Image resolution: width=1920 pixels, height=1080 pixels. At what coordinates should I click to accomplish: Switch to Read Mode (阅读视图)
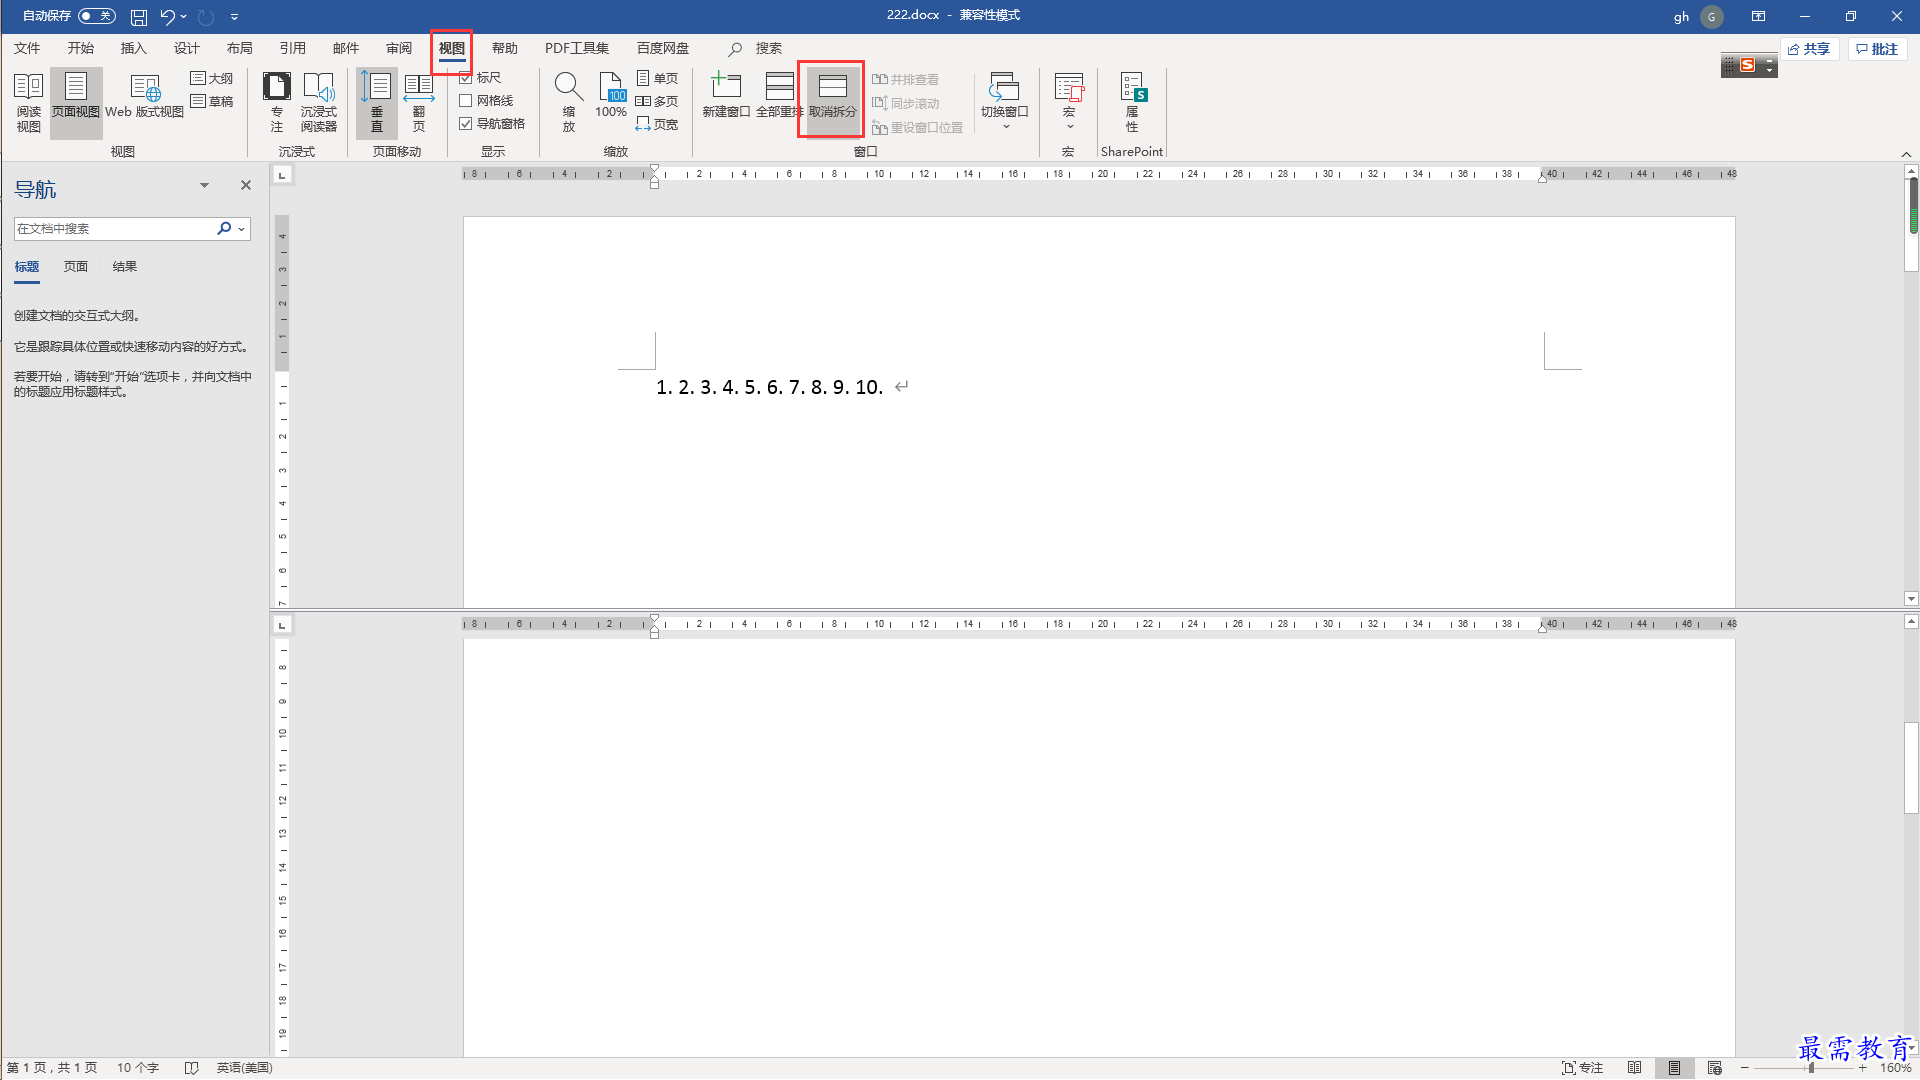[28, 102]
